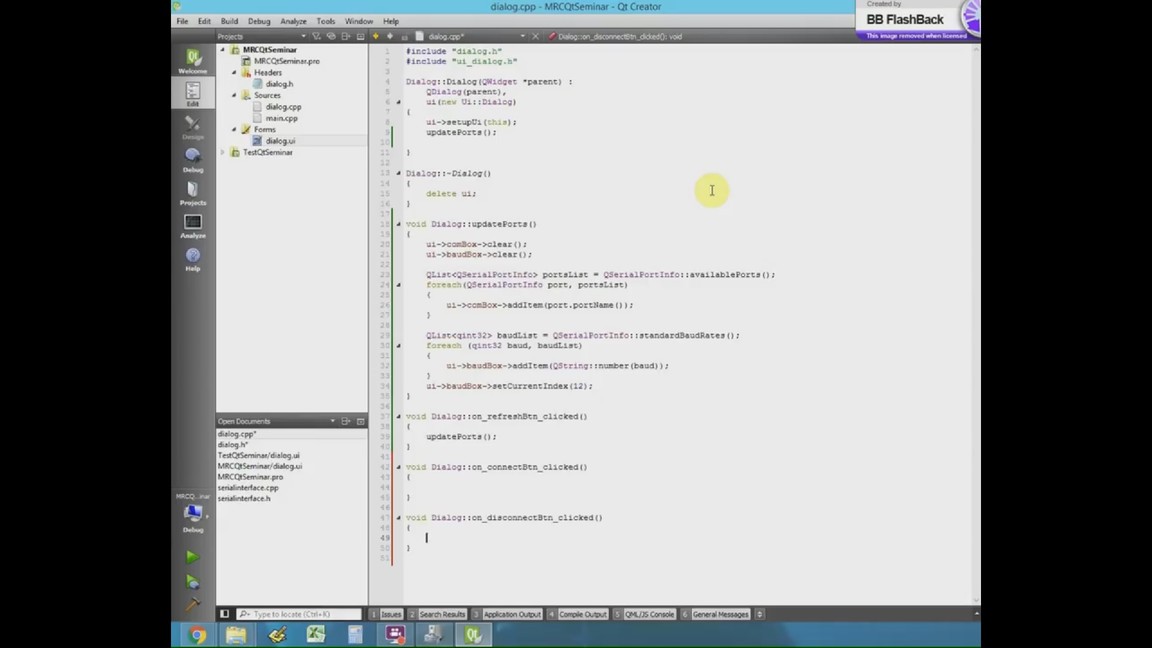Toggle the left sidebar visibility button

point(225,614)
